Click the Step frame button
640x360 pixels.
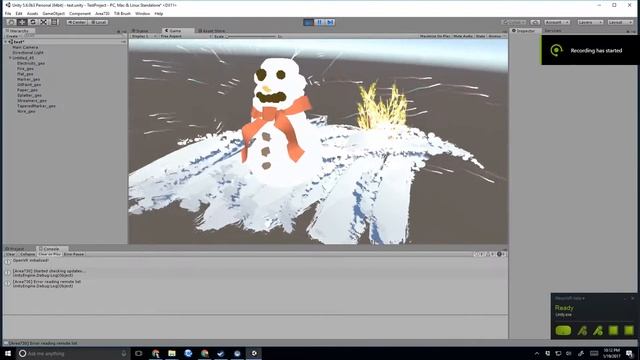tap(330, 22)
